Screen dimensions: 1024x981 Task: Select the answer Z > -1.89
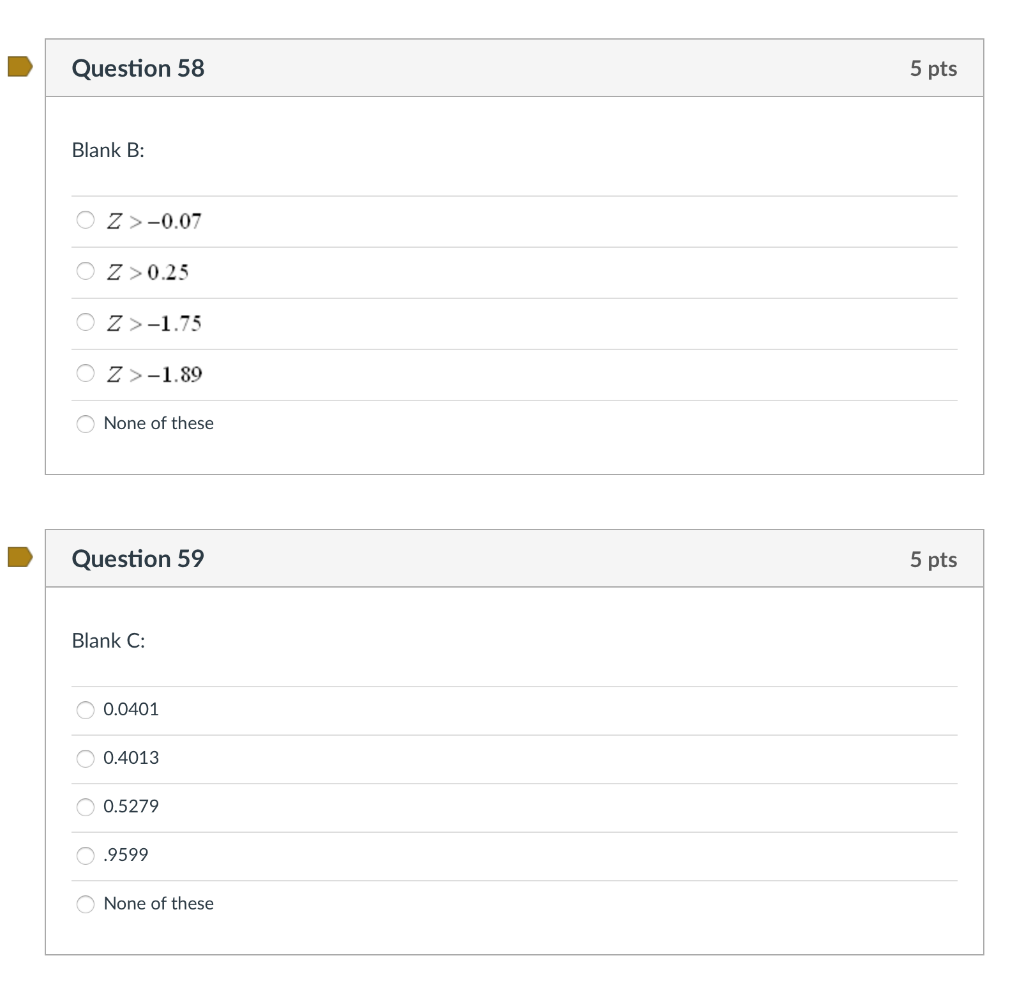[x=85, y=373]
